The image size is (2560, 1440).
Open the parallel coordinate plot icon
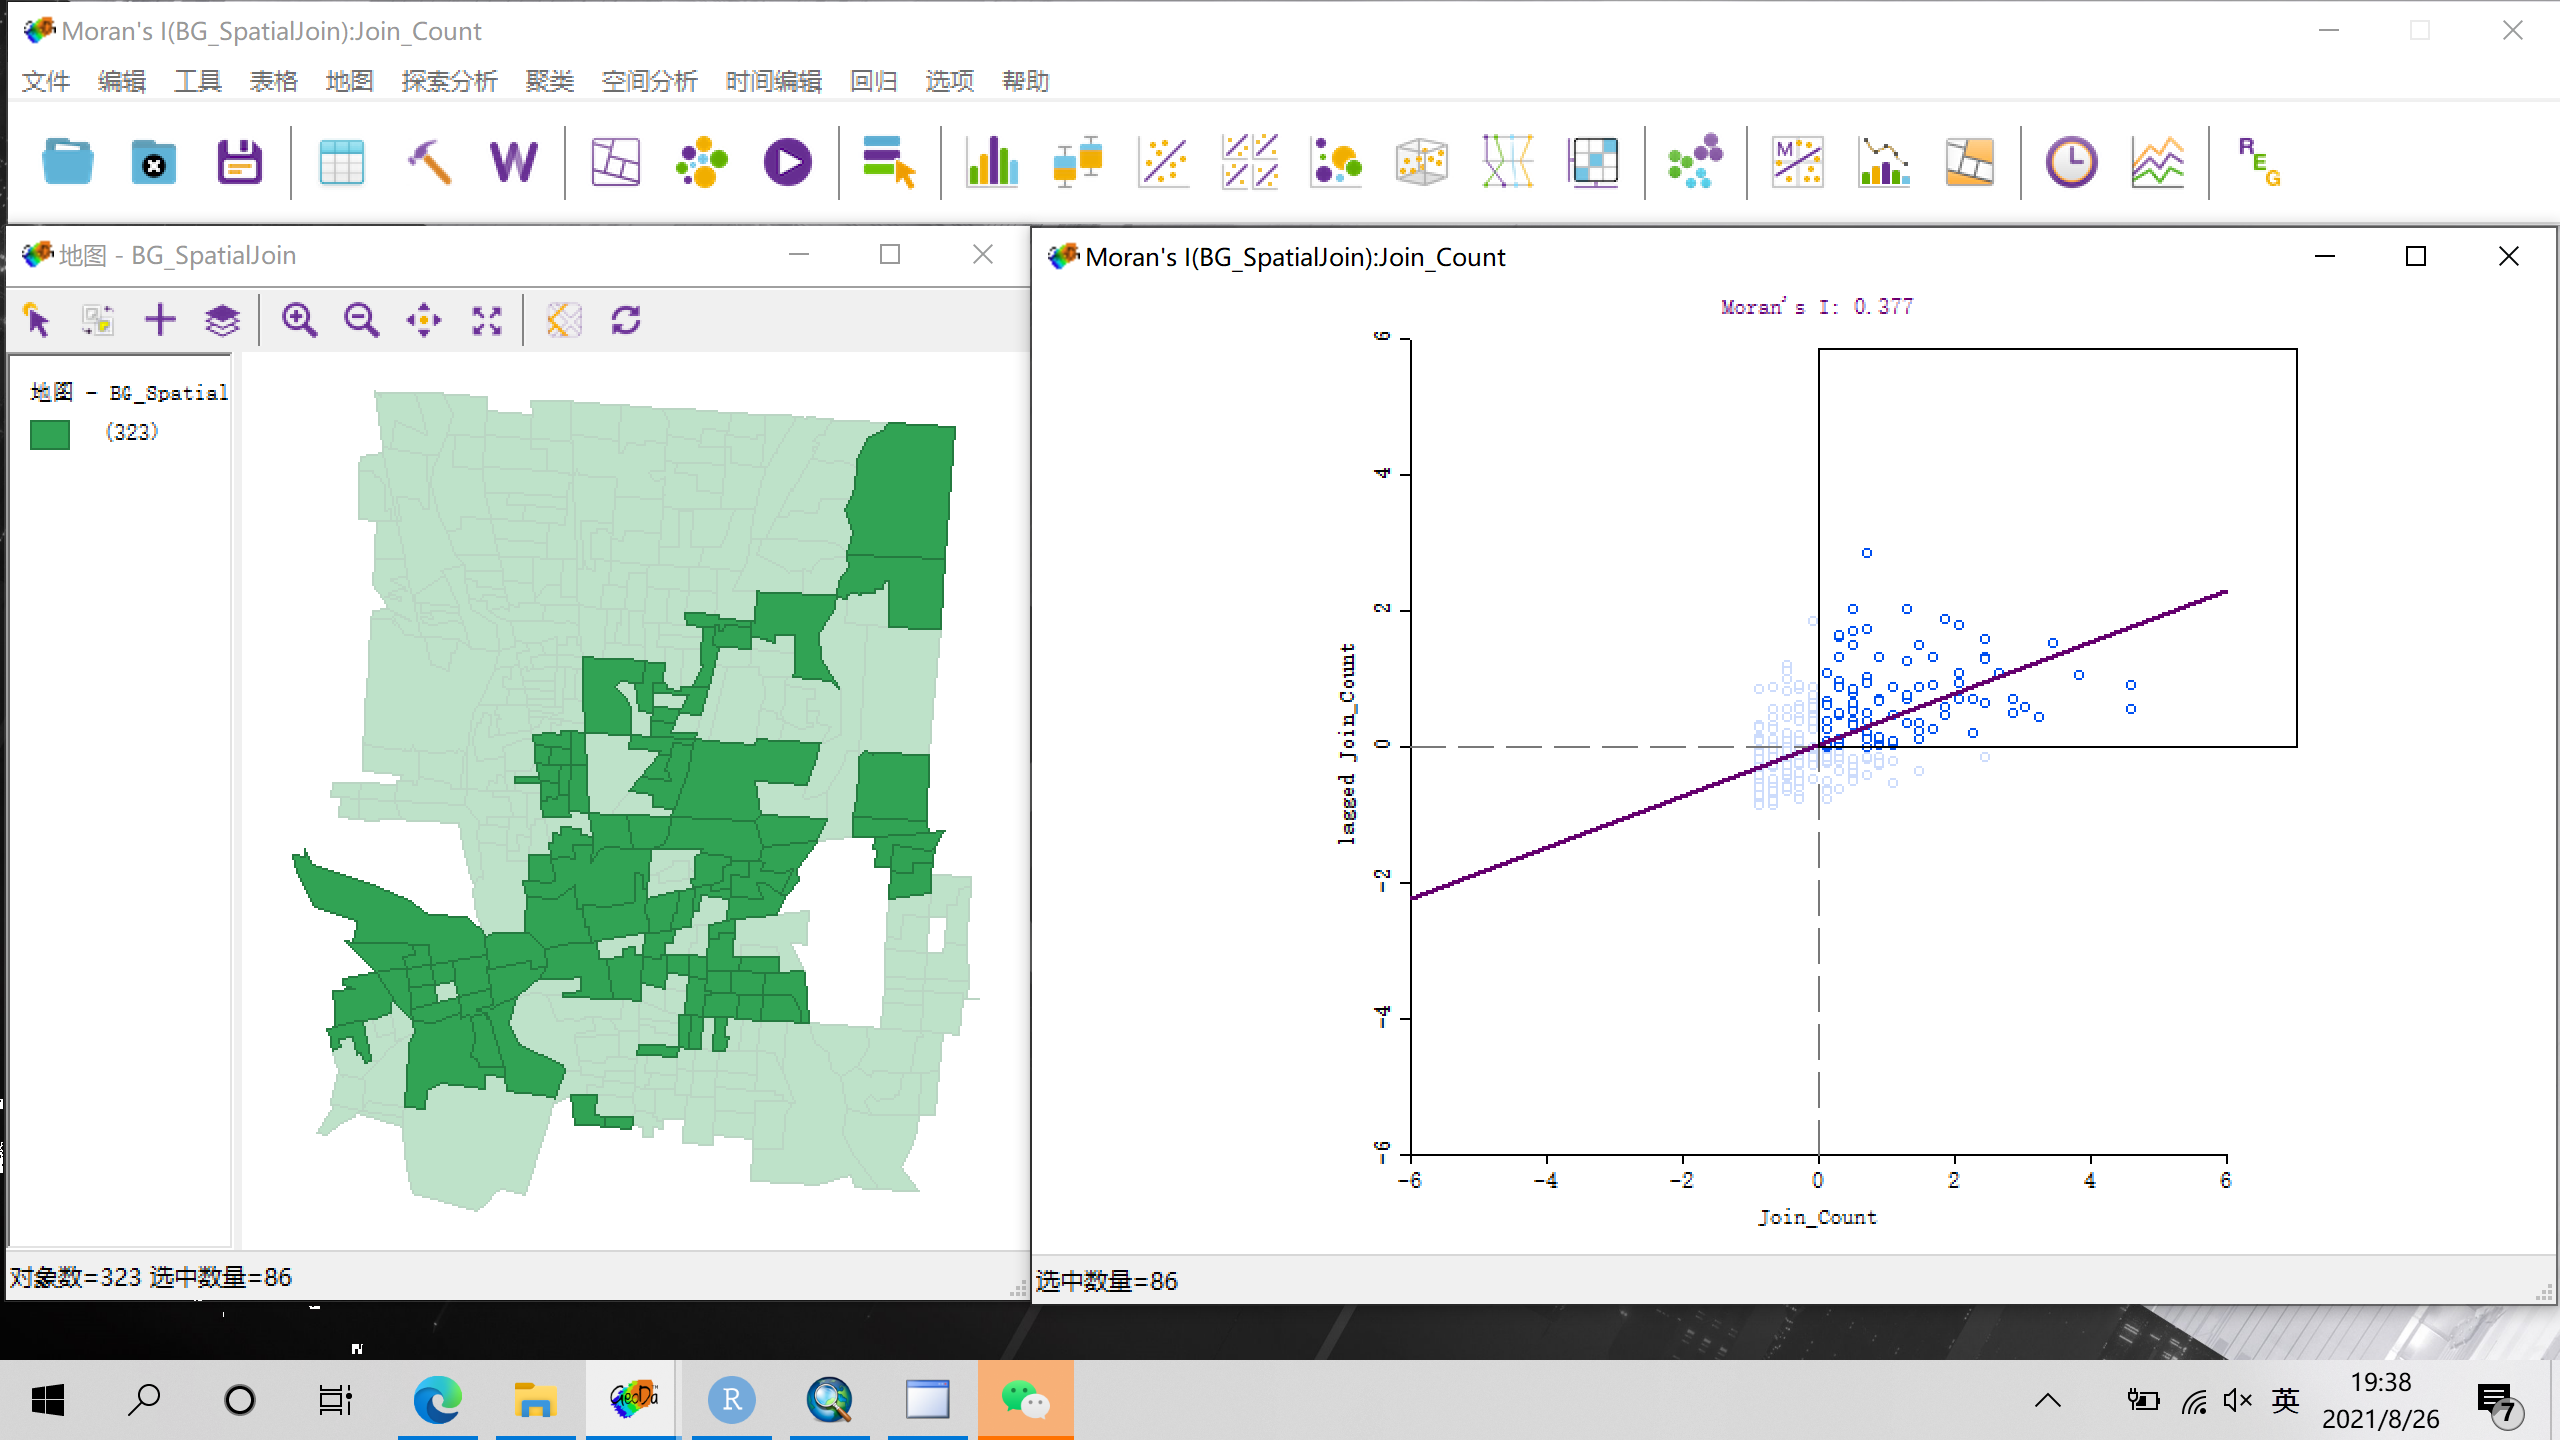pyautogui.click(x=1508, y=162)
